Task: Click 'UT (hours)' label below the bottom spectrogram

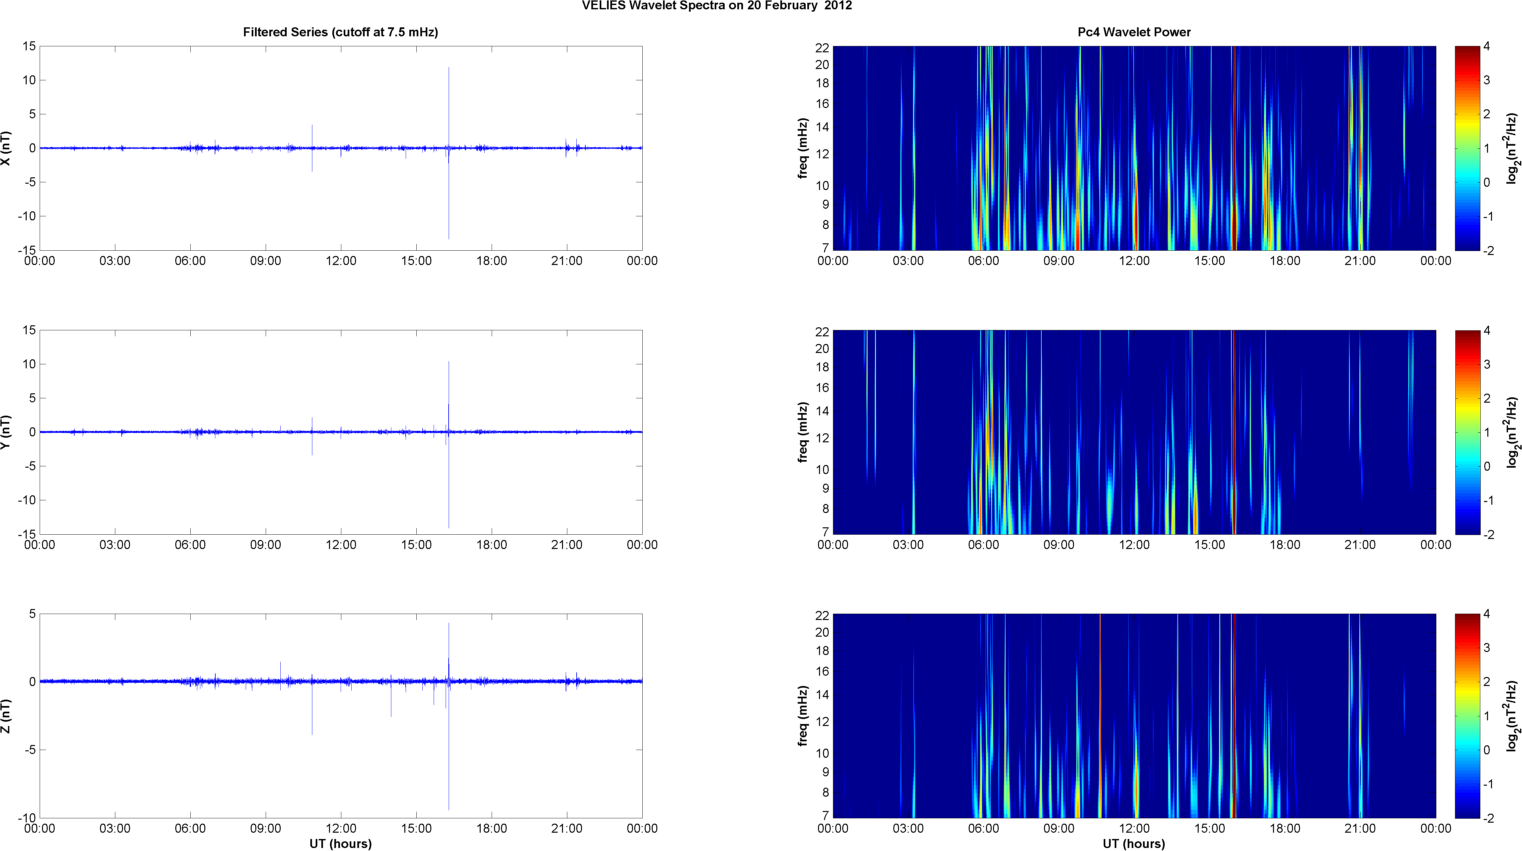Action: point(1133,844)
